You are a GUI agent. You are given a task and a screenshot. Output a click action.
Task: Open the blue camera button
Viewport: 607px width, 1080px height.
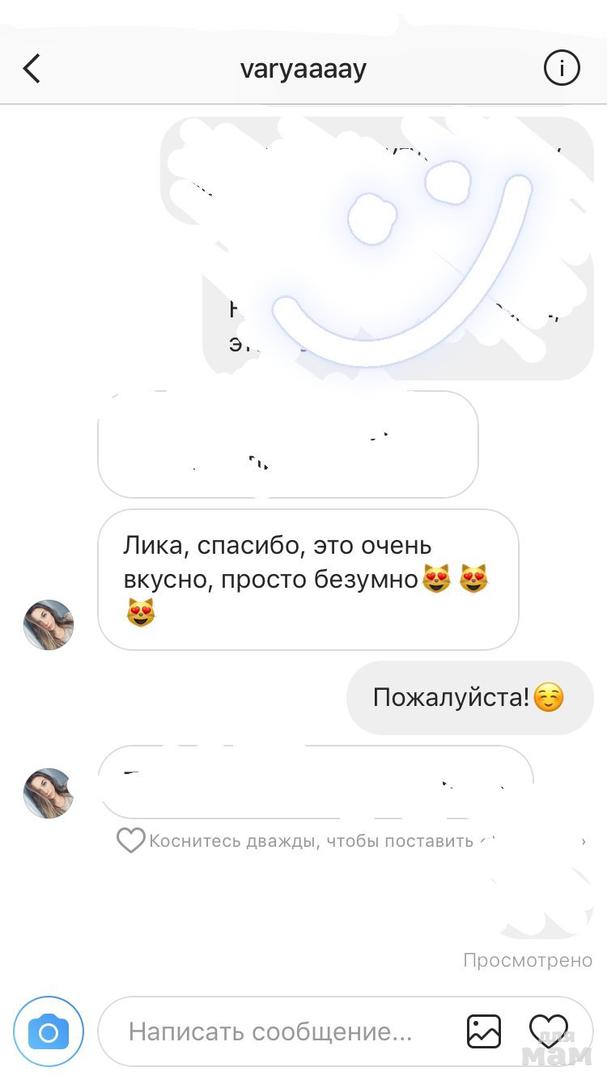pyautogui.click(x=48, y=1031)
